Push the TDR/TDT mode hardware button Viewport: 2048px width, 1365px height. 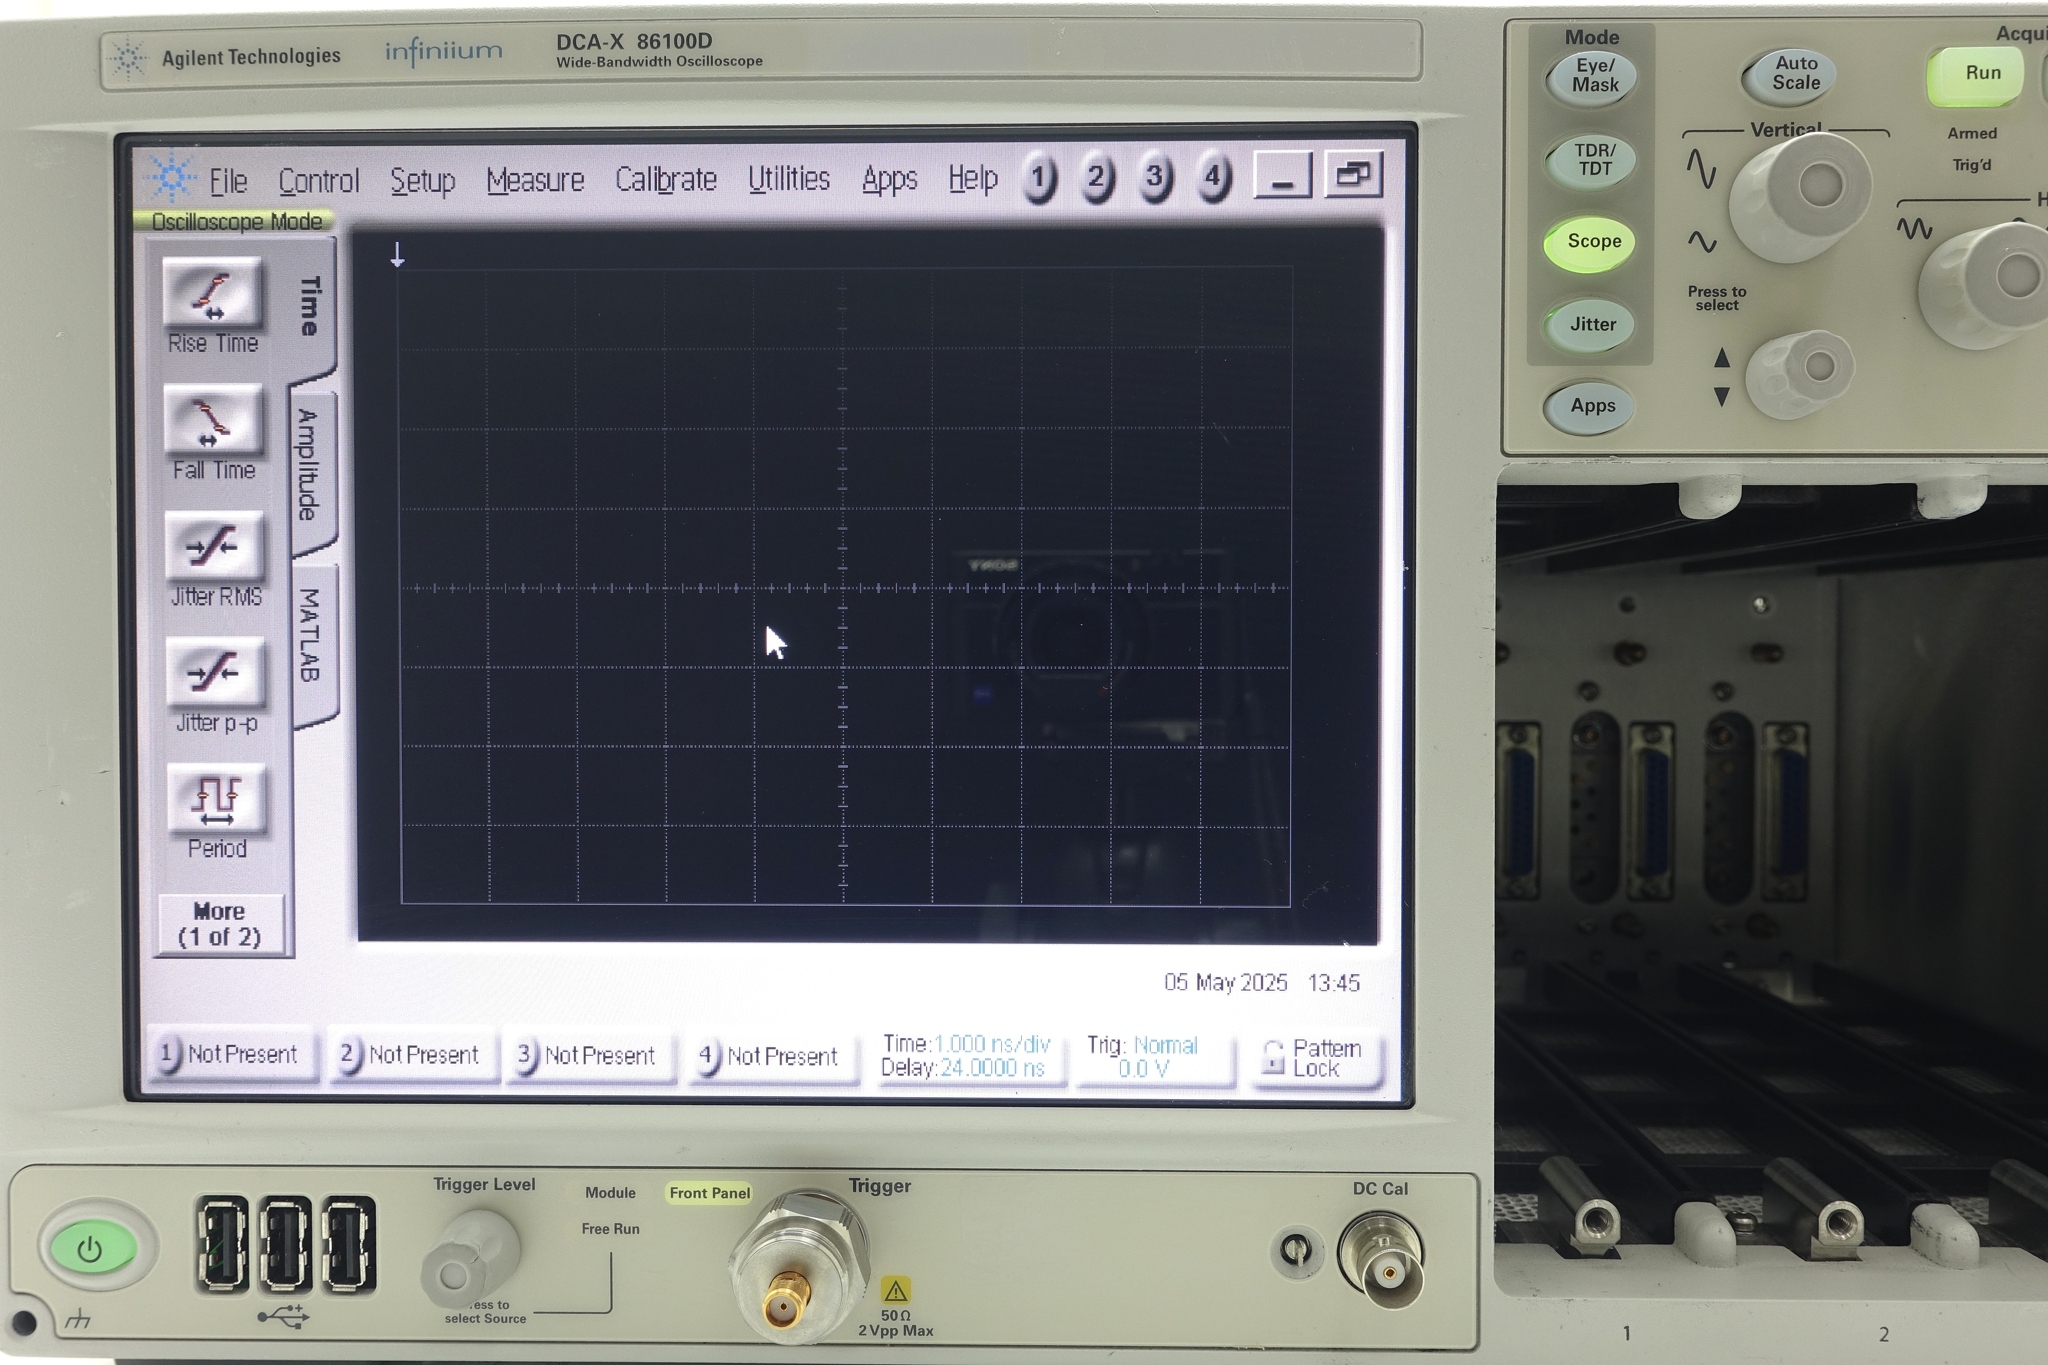pyautogui.click(x=1594, y=160)
